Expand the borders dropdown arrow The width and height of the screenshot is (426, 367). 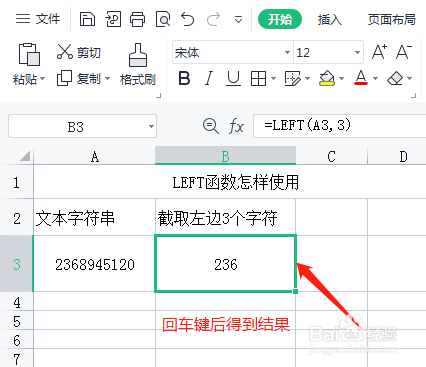point(273,79)
